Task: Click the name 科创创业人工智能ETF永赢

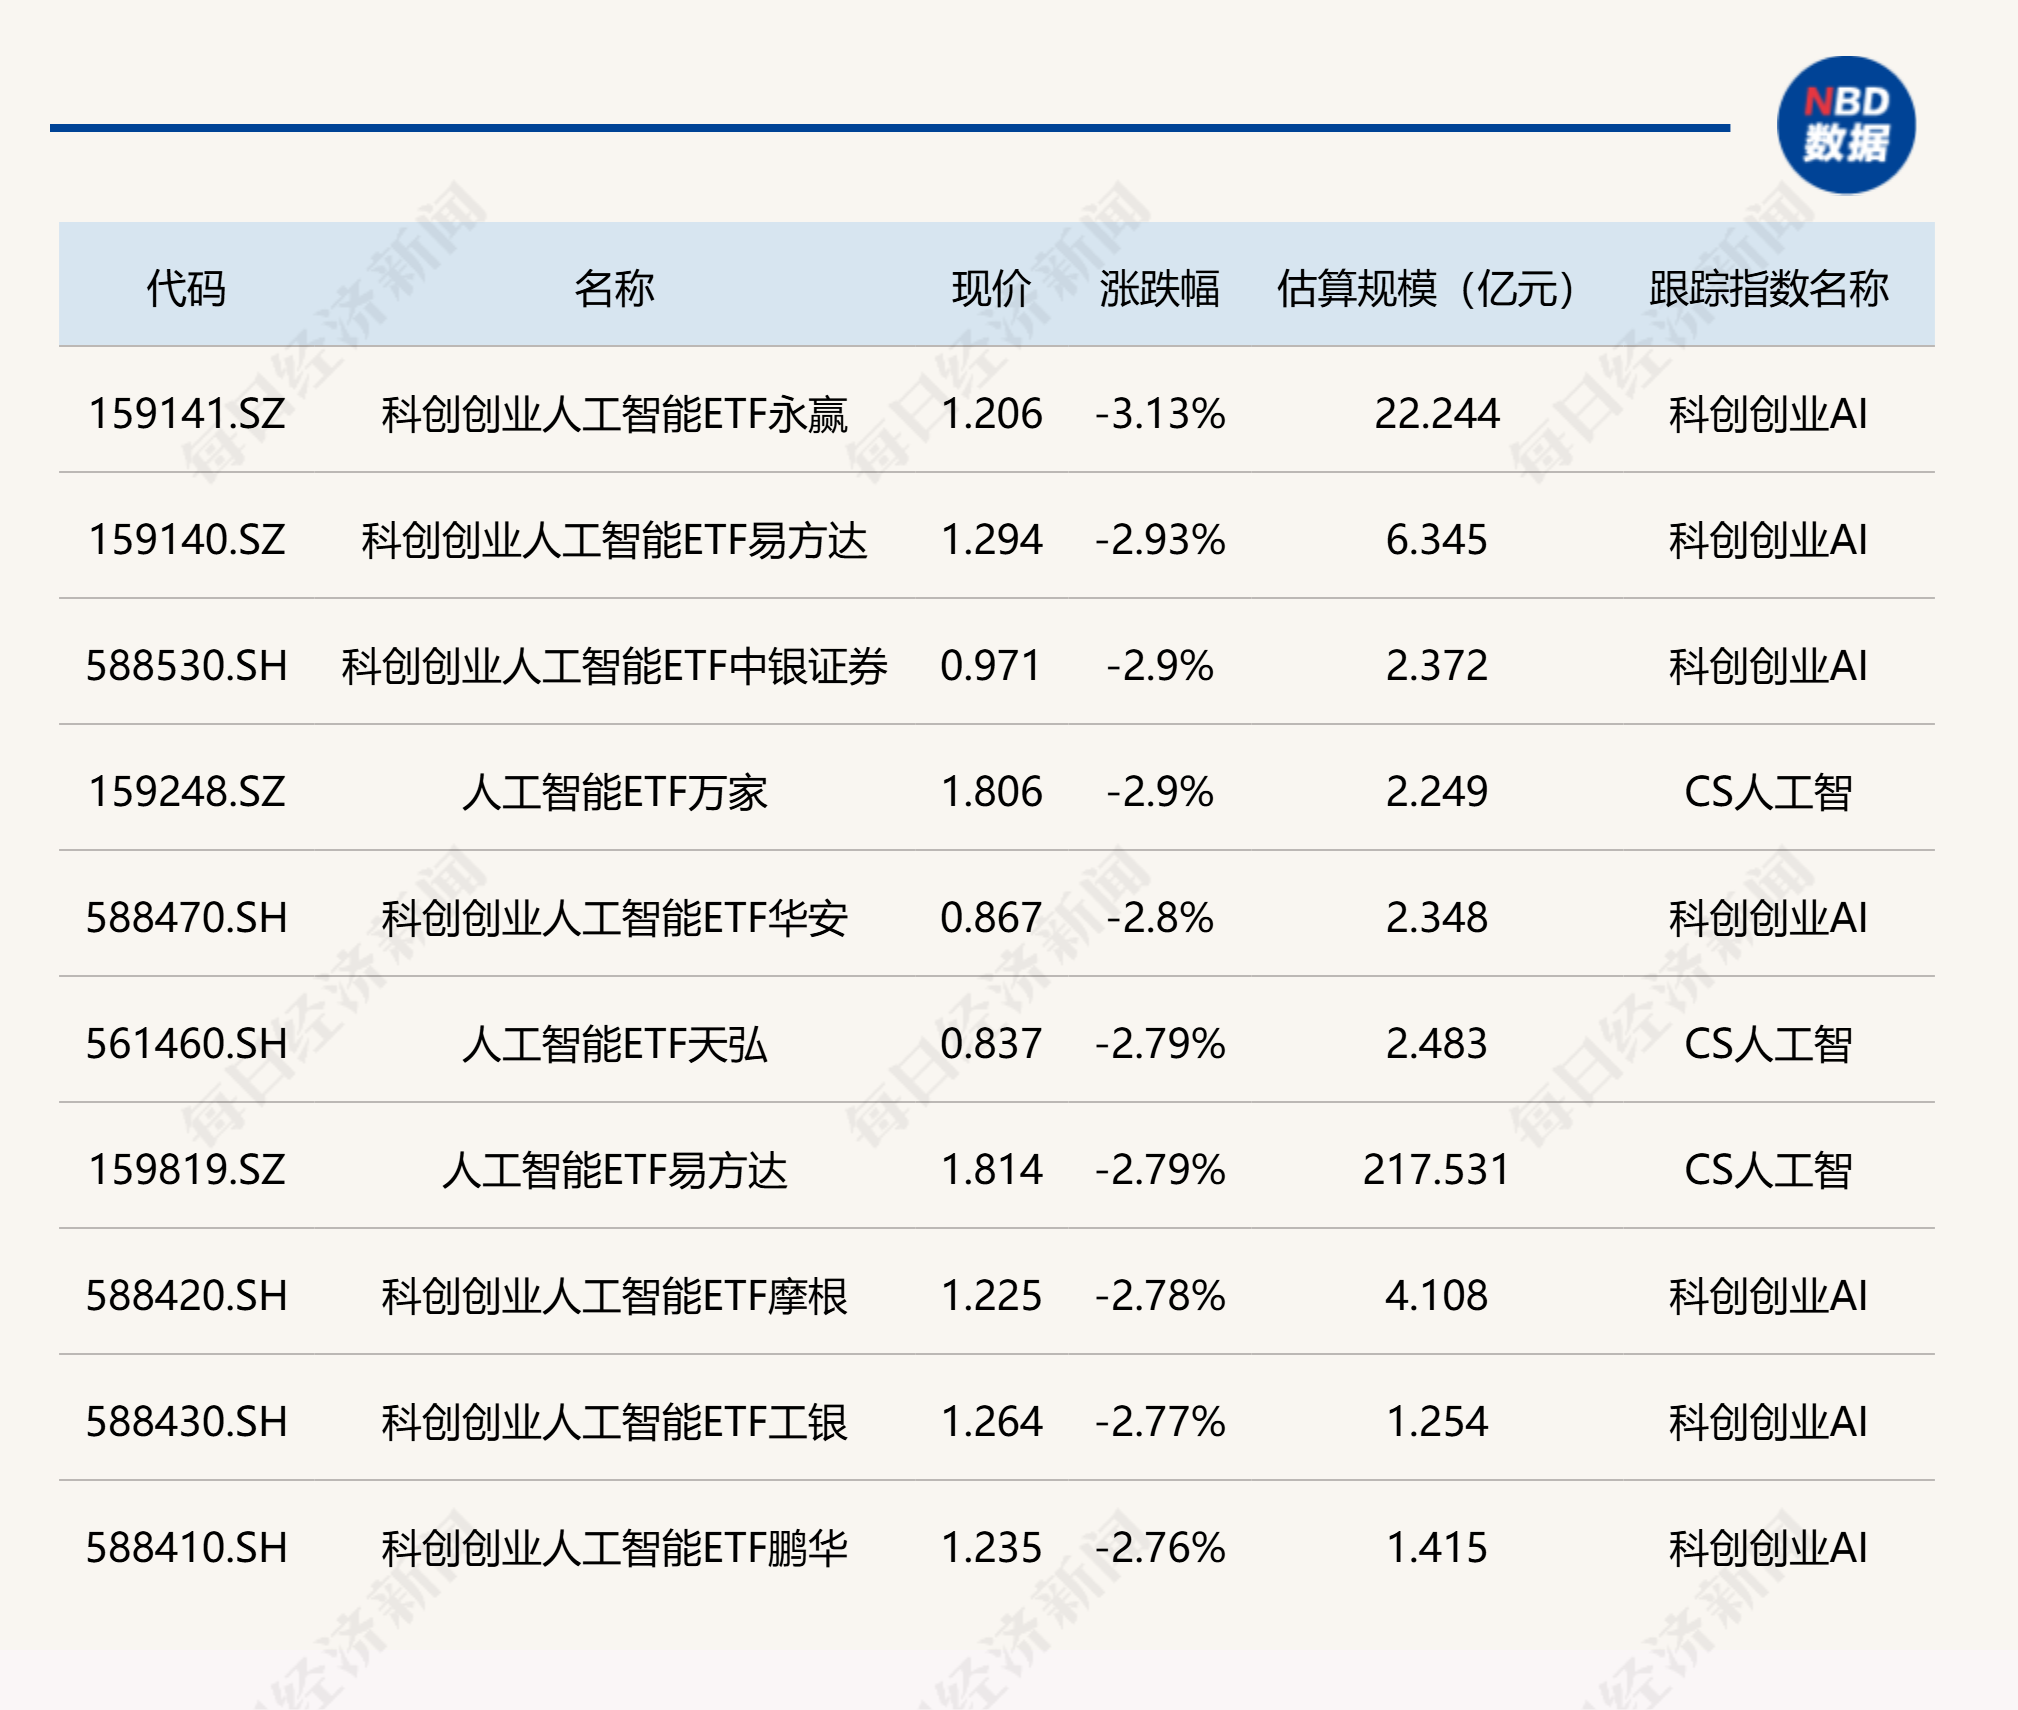Action: click(614, 414)
